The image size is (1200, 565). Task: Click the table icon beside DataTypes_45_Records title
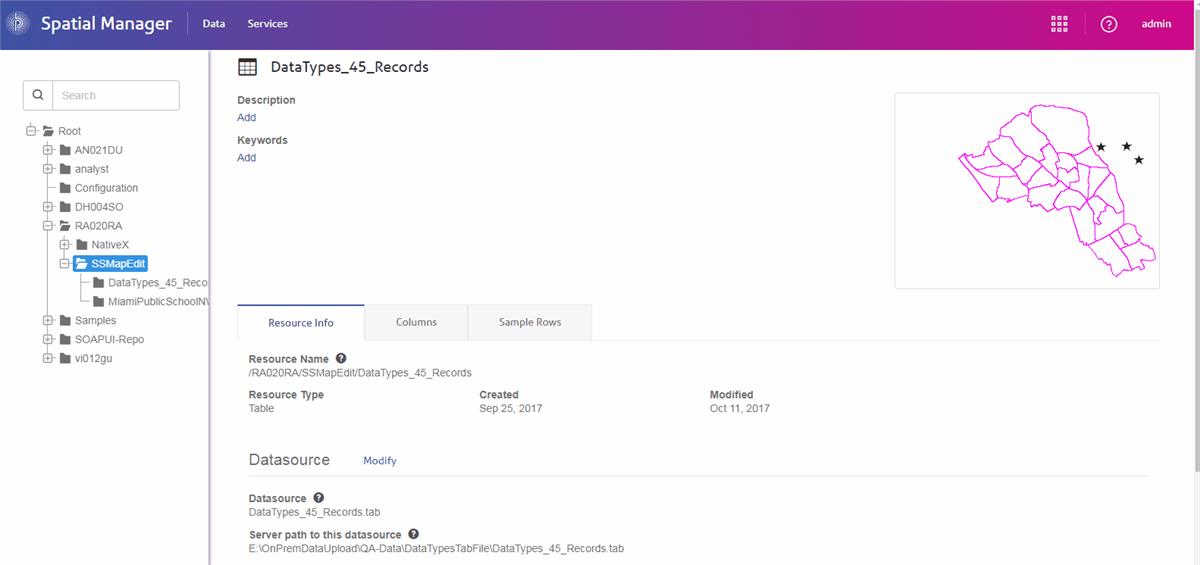coord(247,67)
